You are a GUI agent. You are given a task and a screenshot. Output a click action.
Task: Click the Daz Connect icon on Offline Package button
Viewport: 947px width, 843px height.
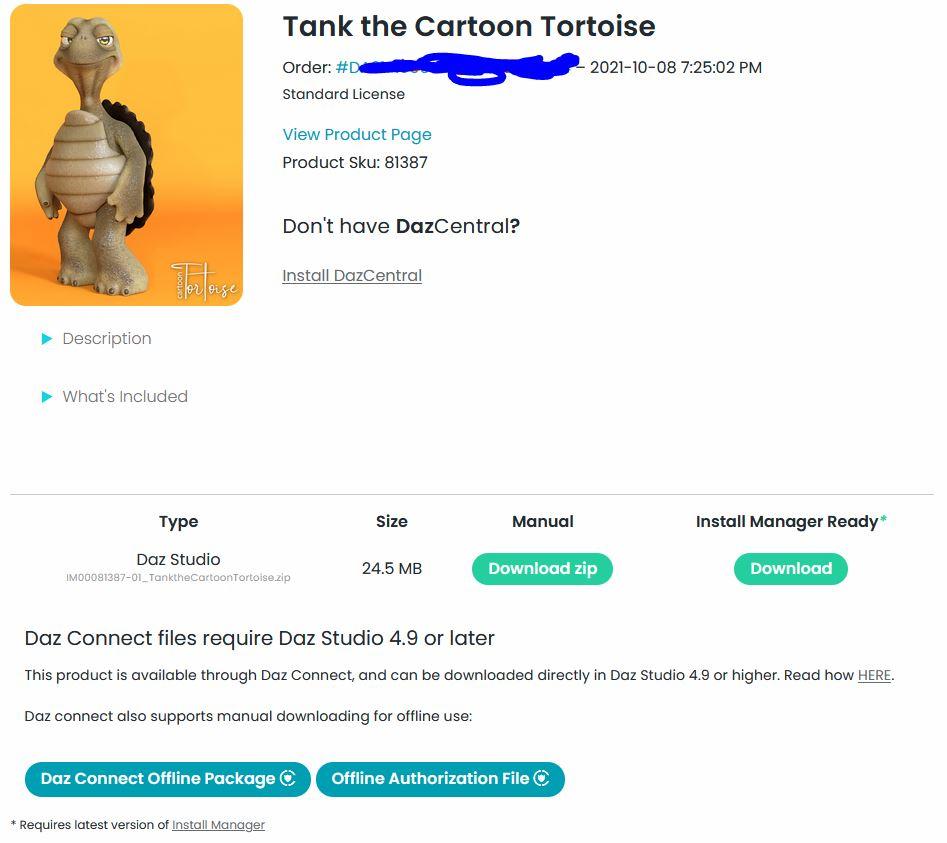(x=288, y=779)
